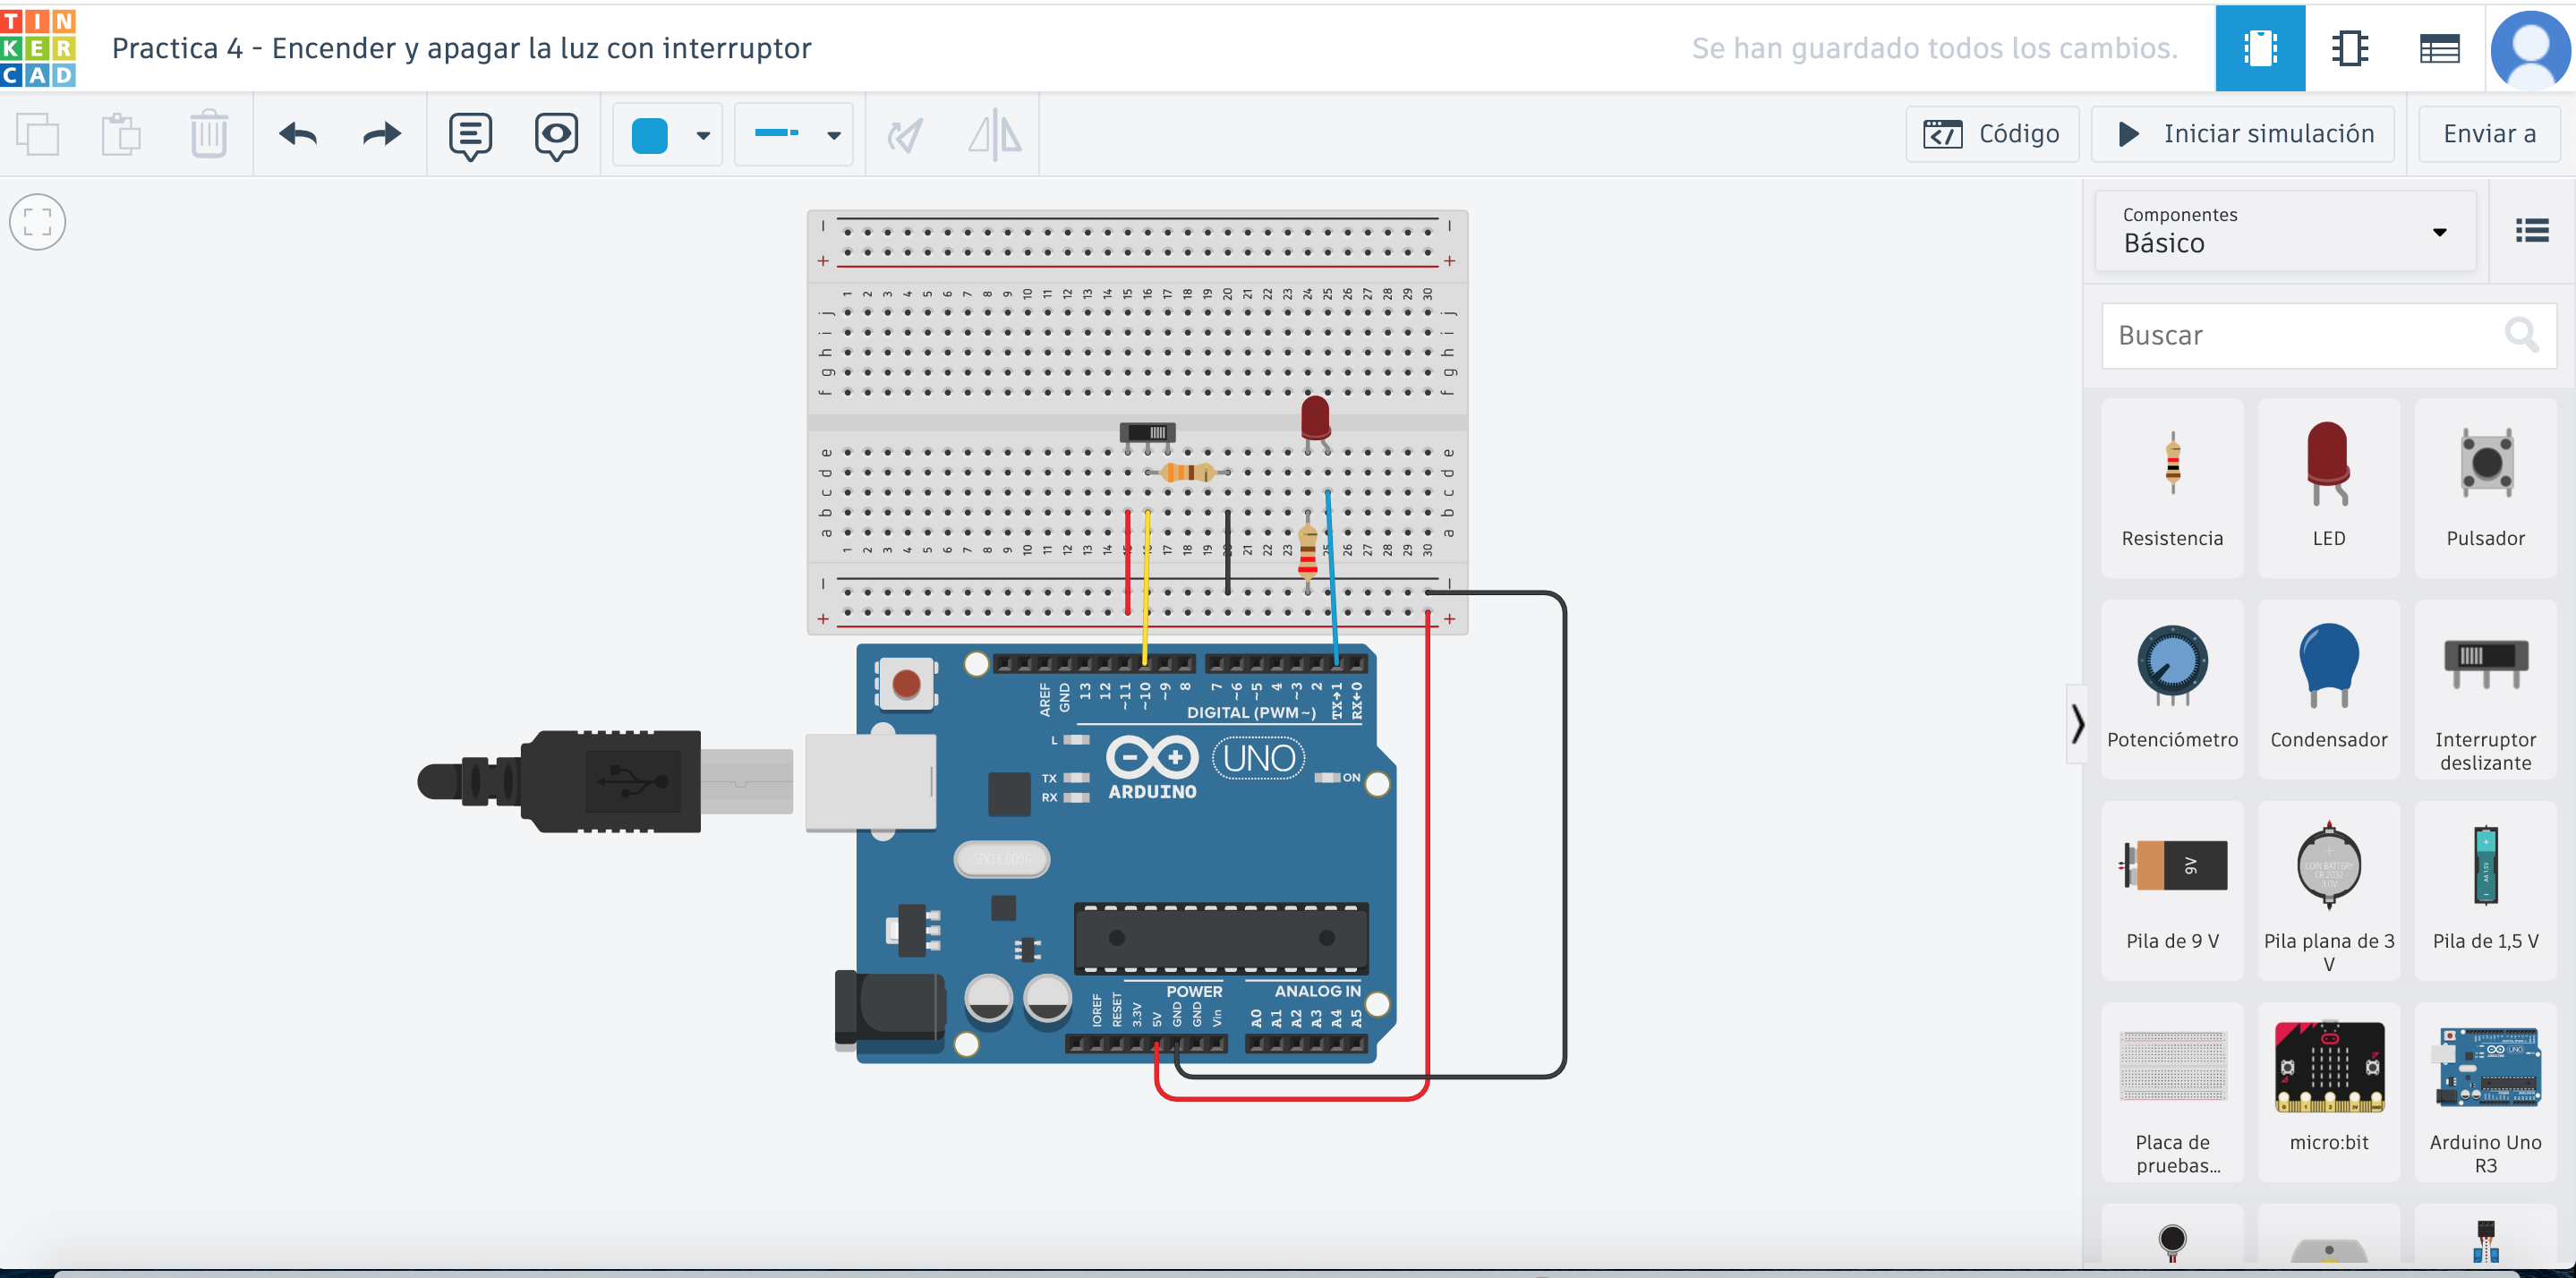Switch to schematic view icon
Viewport: 2576px width, 1278px height.
click(2349, 47)
